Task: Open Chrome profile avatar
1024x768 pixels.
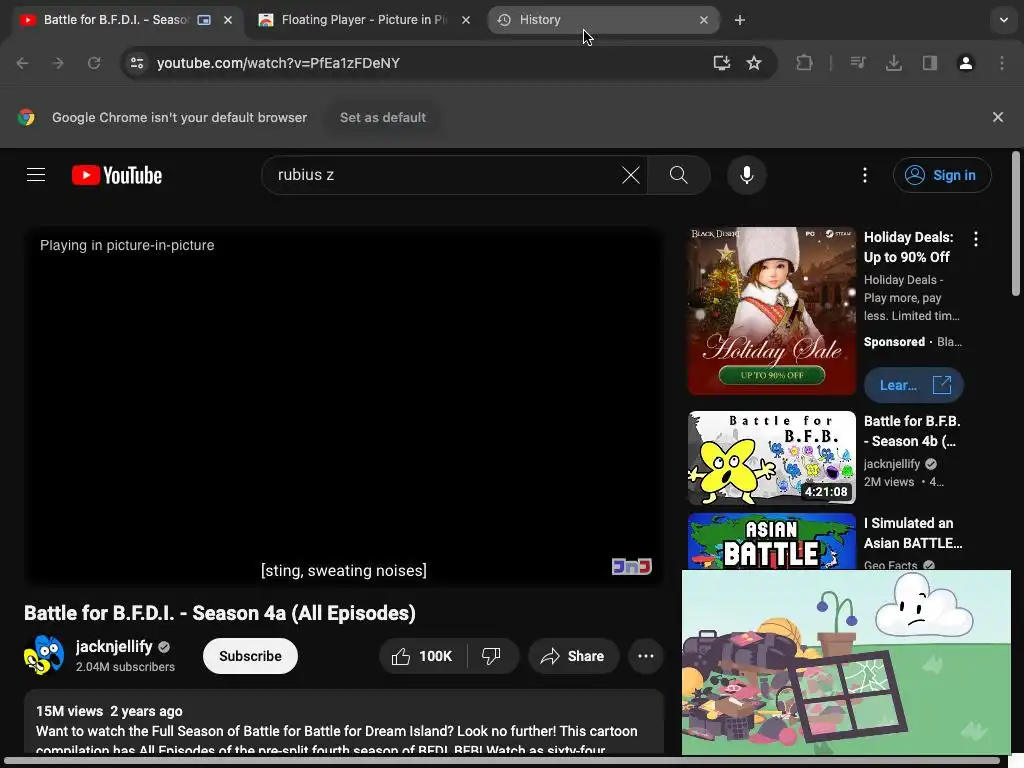Action: point(965,63)
